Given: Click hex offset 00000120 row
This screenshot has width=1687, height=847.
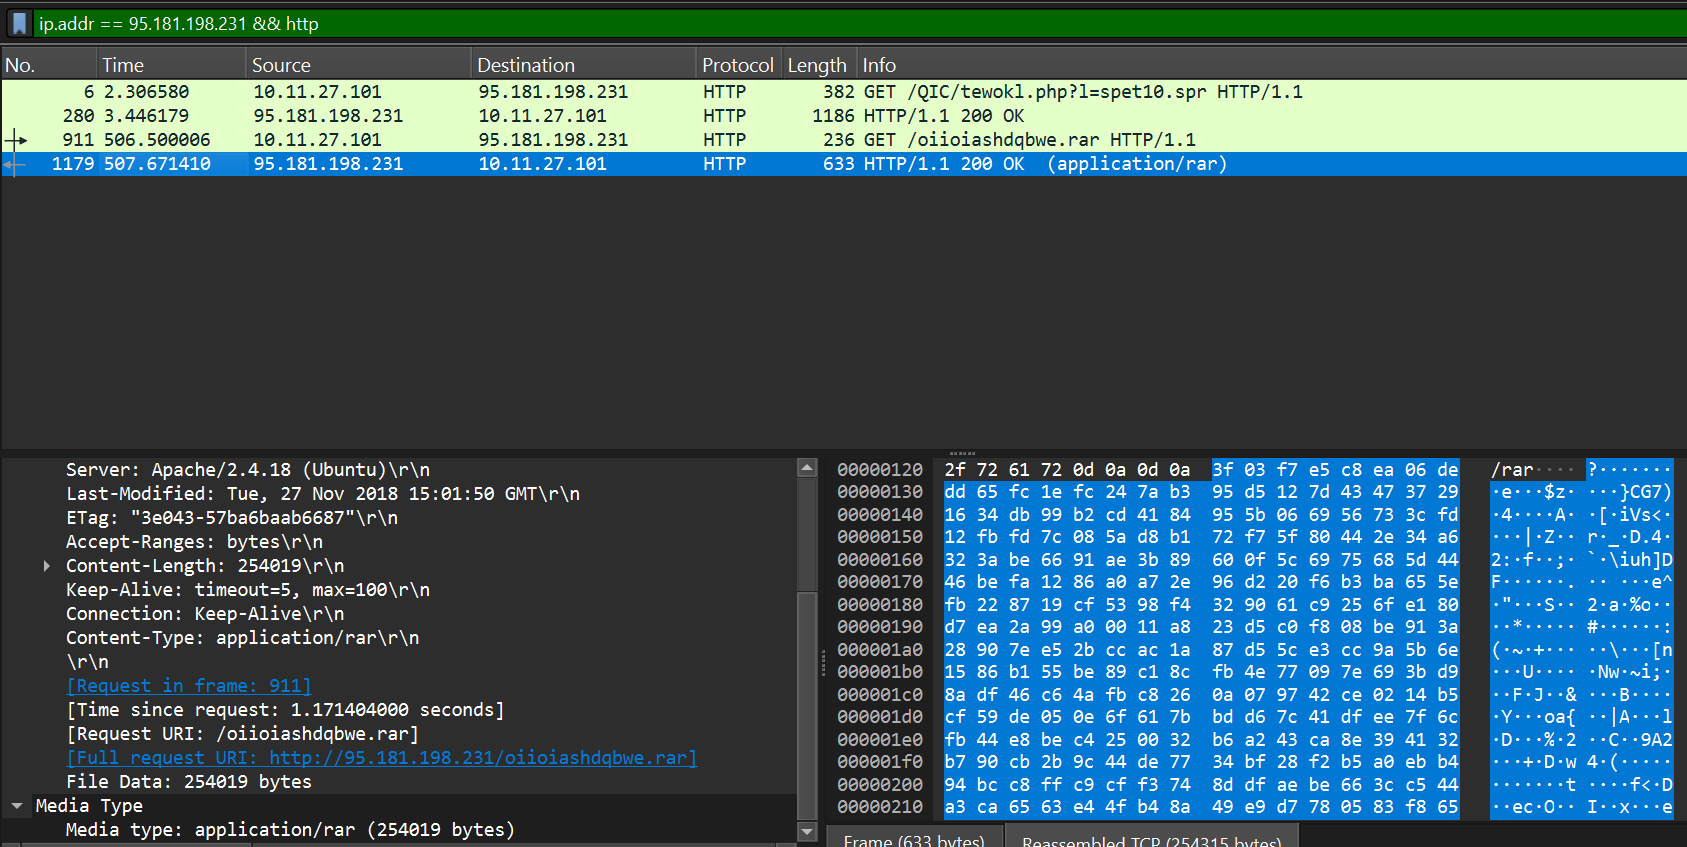Looking at the screenshot, I should click(x=880, y=470).
